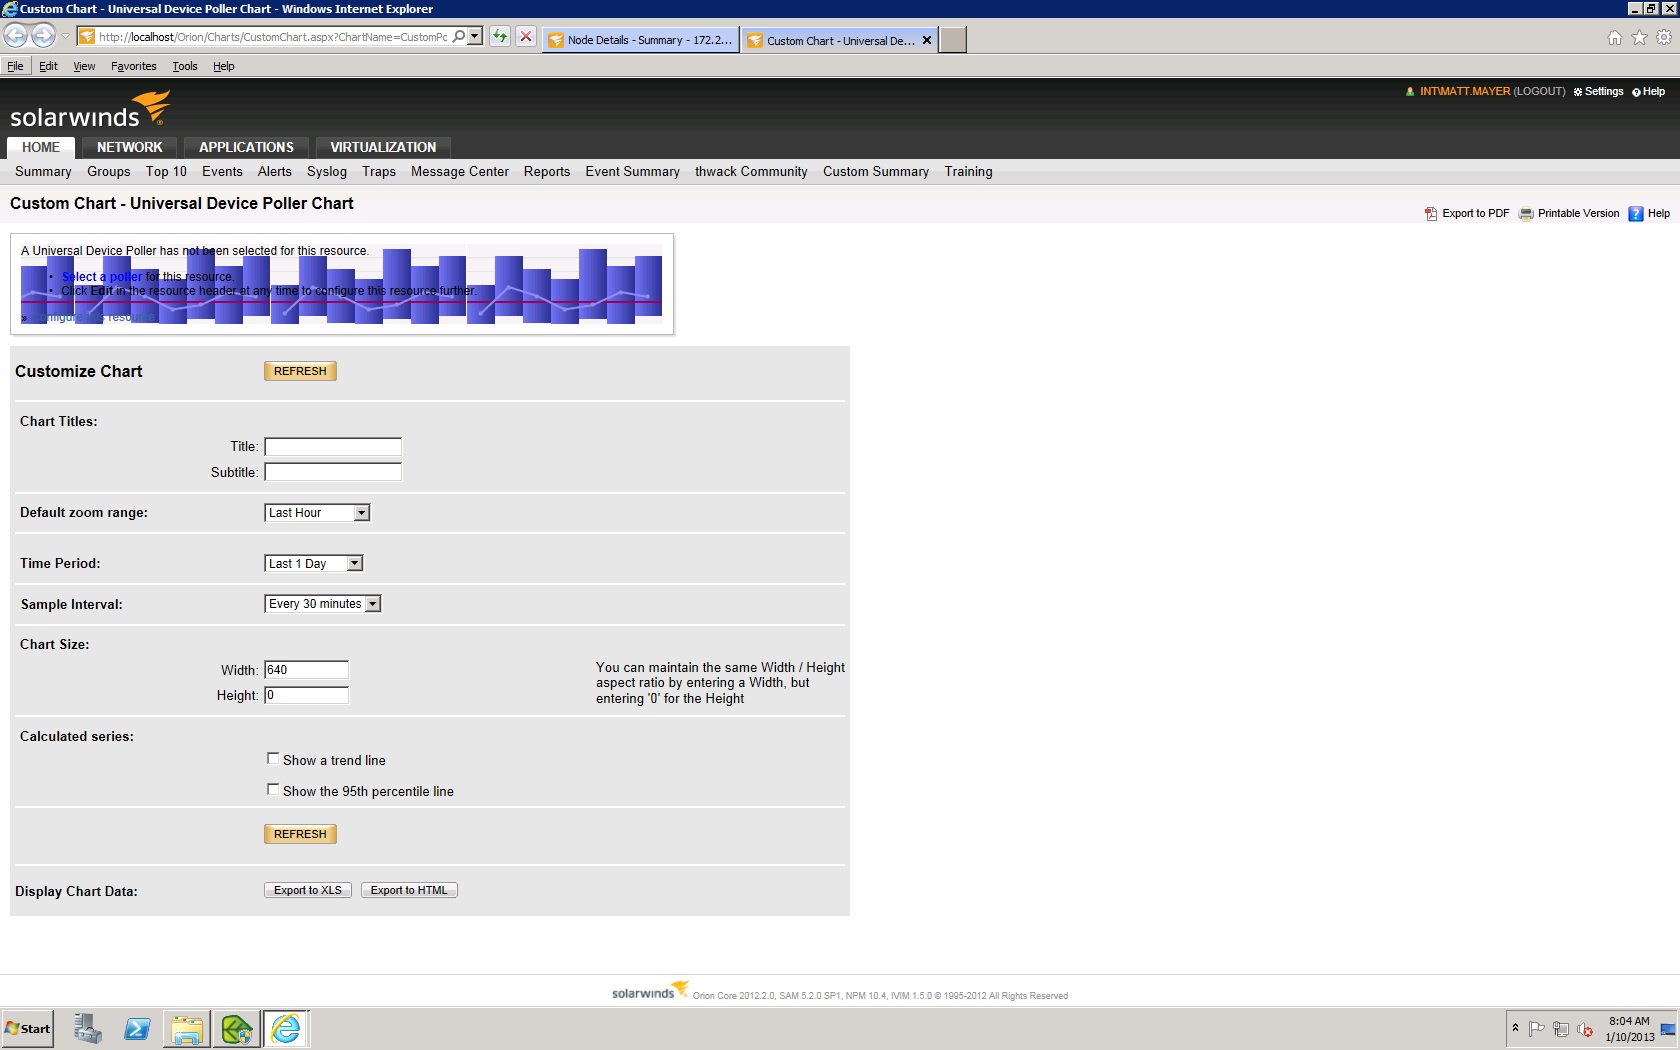Expand the address bar history dropdown
Image resolution: width=1680 pixels, height=1050 pixels.
click(x=475, y=37)
